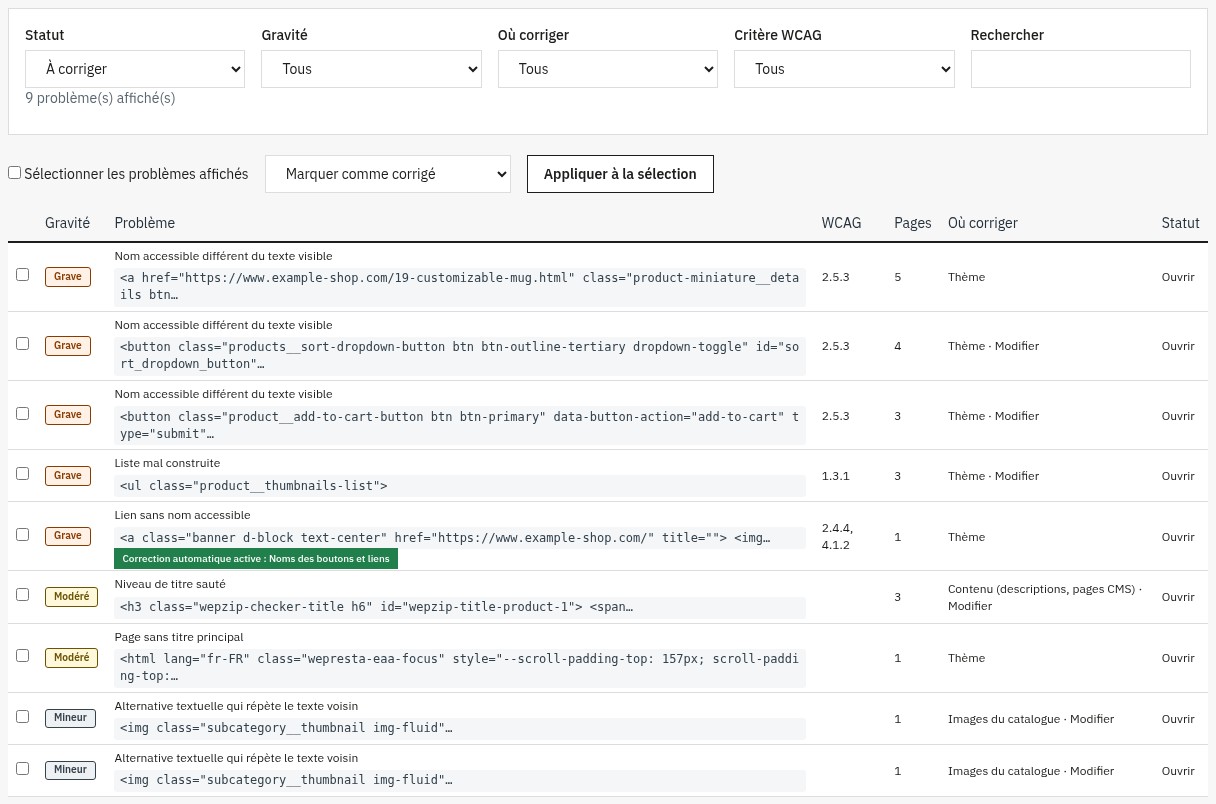
Task: Click the green Correction automatique active badge
Action: pyautogui.click(x=256, y=559)
